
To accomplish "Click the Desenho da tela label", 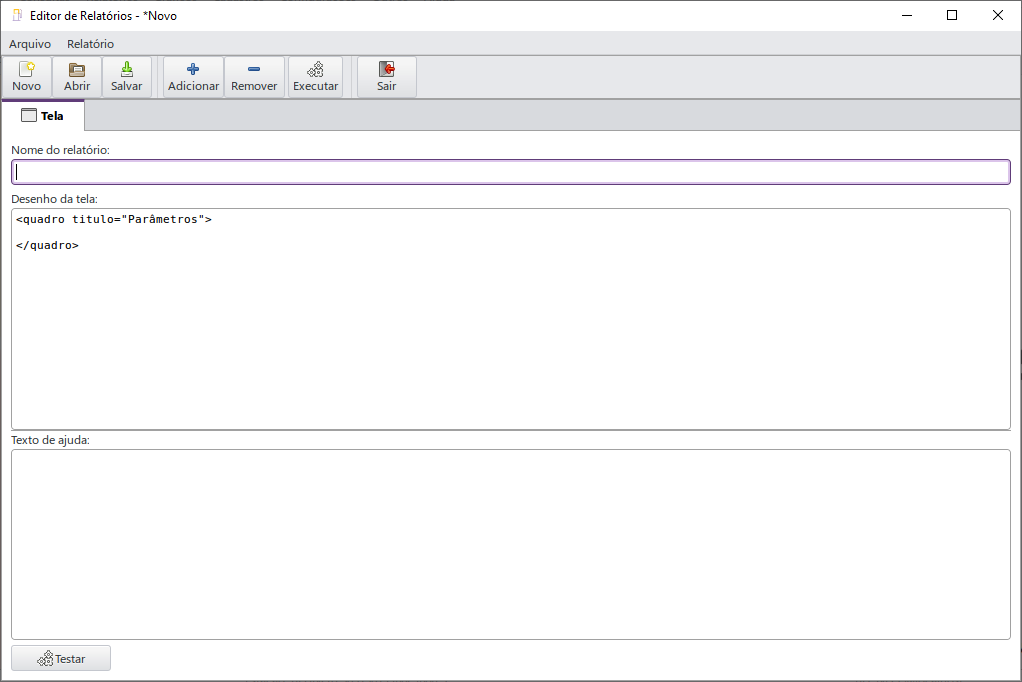I will click(x=55, y=199).
